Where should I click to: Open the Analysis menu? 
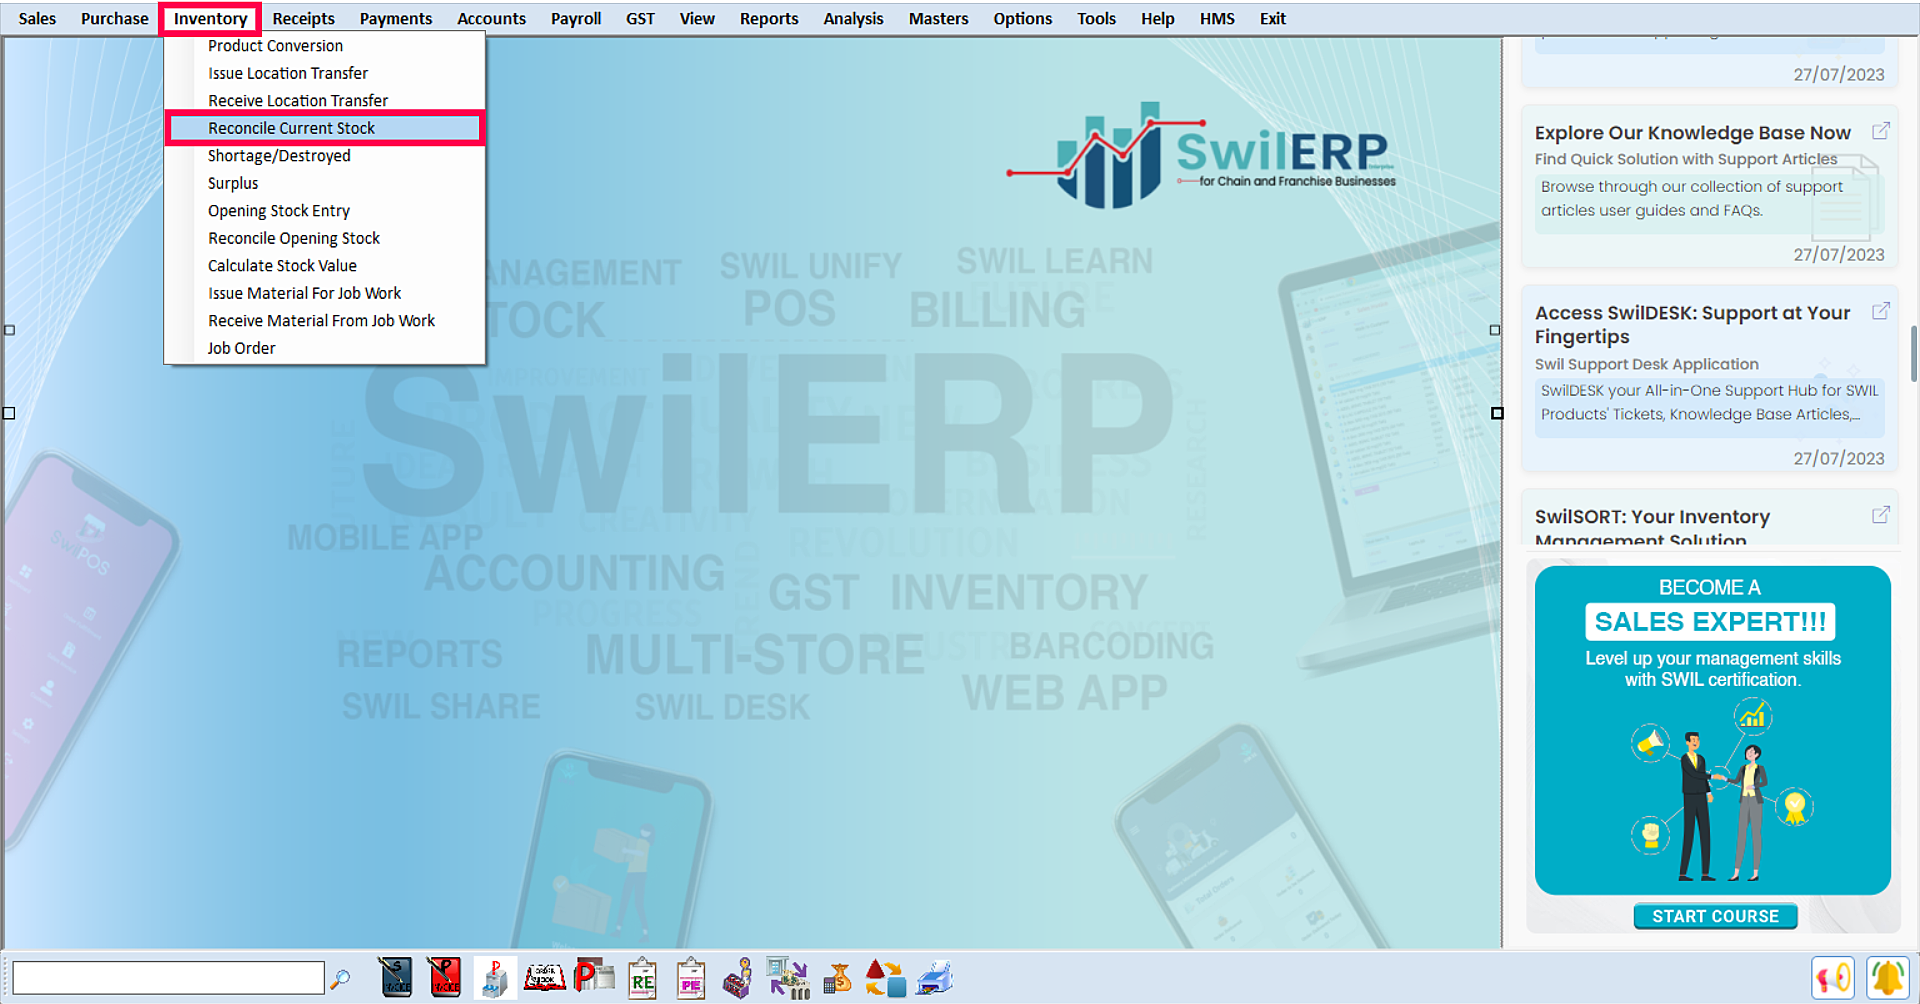pyautogui.click(x=853, y=18)
